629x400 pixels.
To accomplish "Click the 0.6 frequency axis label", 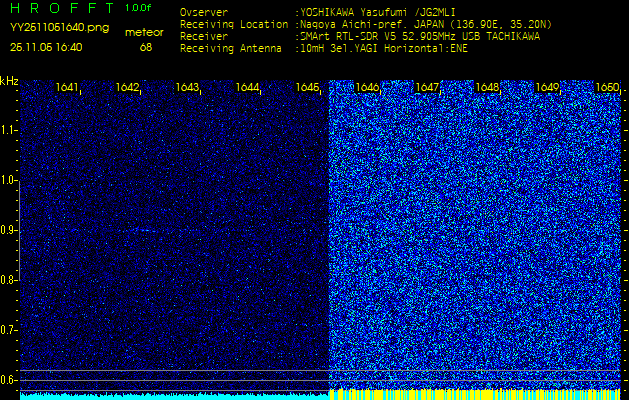I will click(7, 380).
